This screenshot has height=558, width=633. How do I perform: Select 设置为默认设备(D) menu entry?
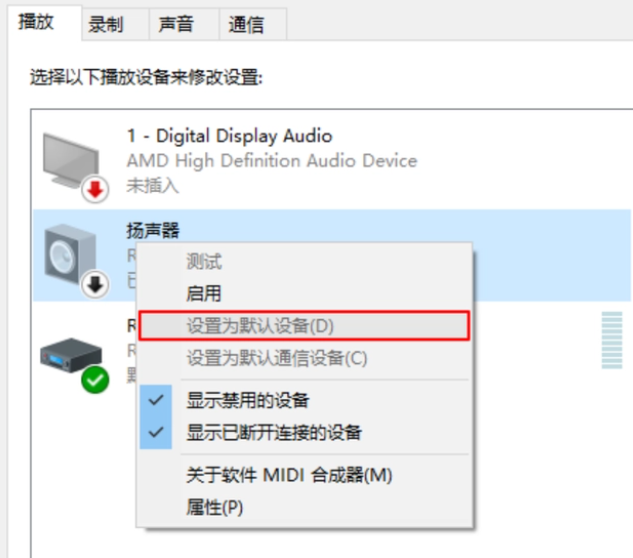260,326
